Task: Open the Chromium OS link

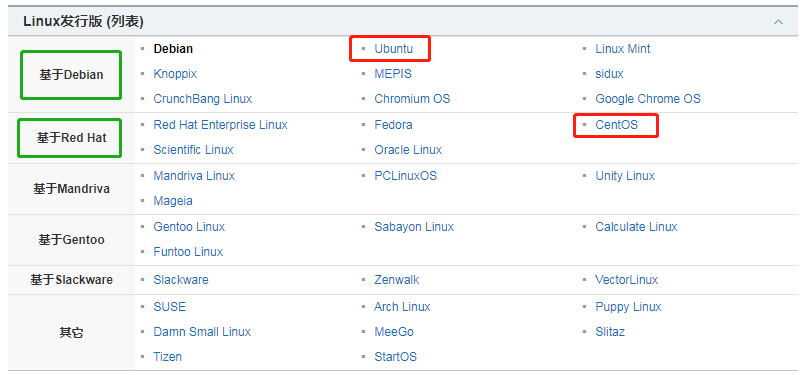Action: click(x=412, y=99)
